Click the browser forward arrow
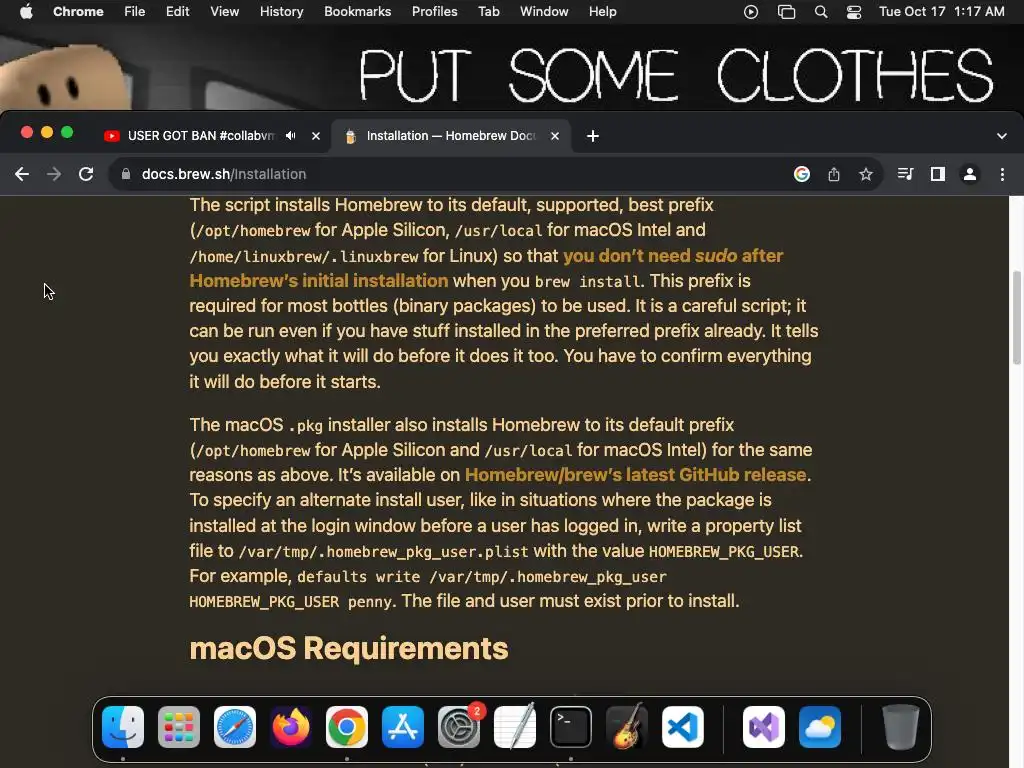 click(x=54, y=174)
